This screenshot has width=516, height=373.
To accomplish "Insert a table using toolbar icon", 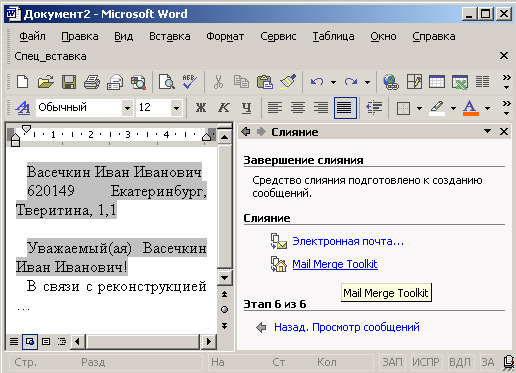I will coord(437,82).
